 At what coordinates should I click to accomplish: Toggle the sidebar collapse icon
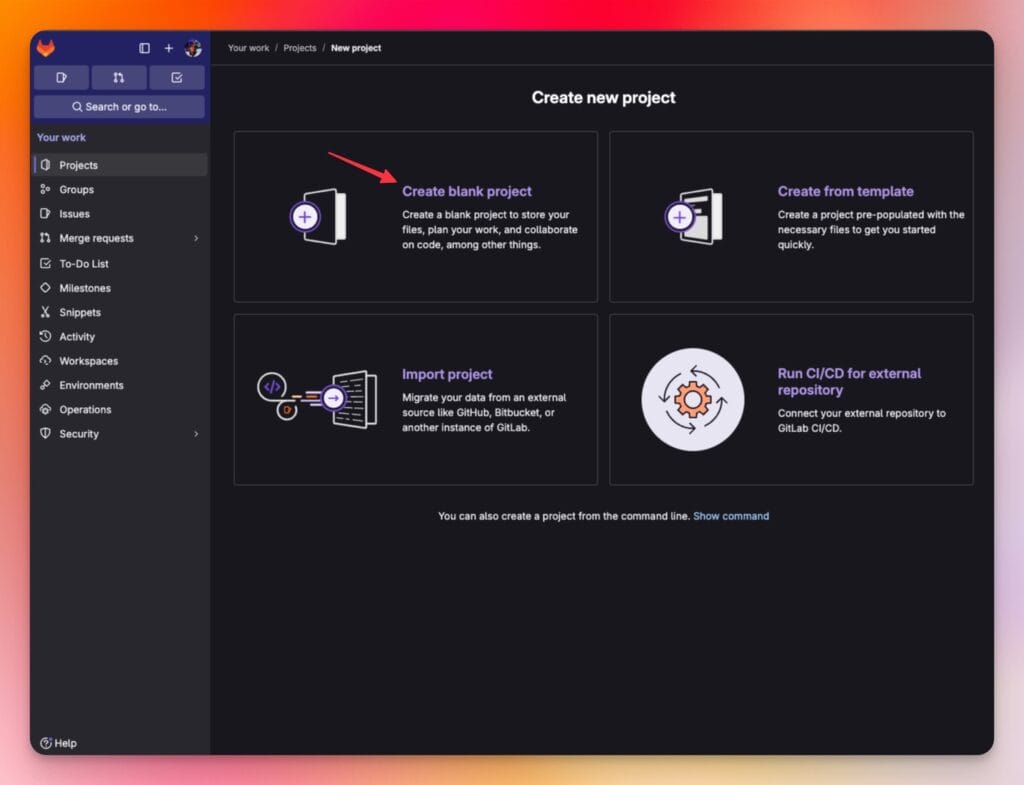144,48
